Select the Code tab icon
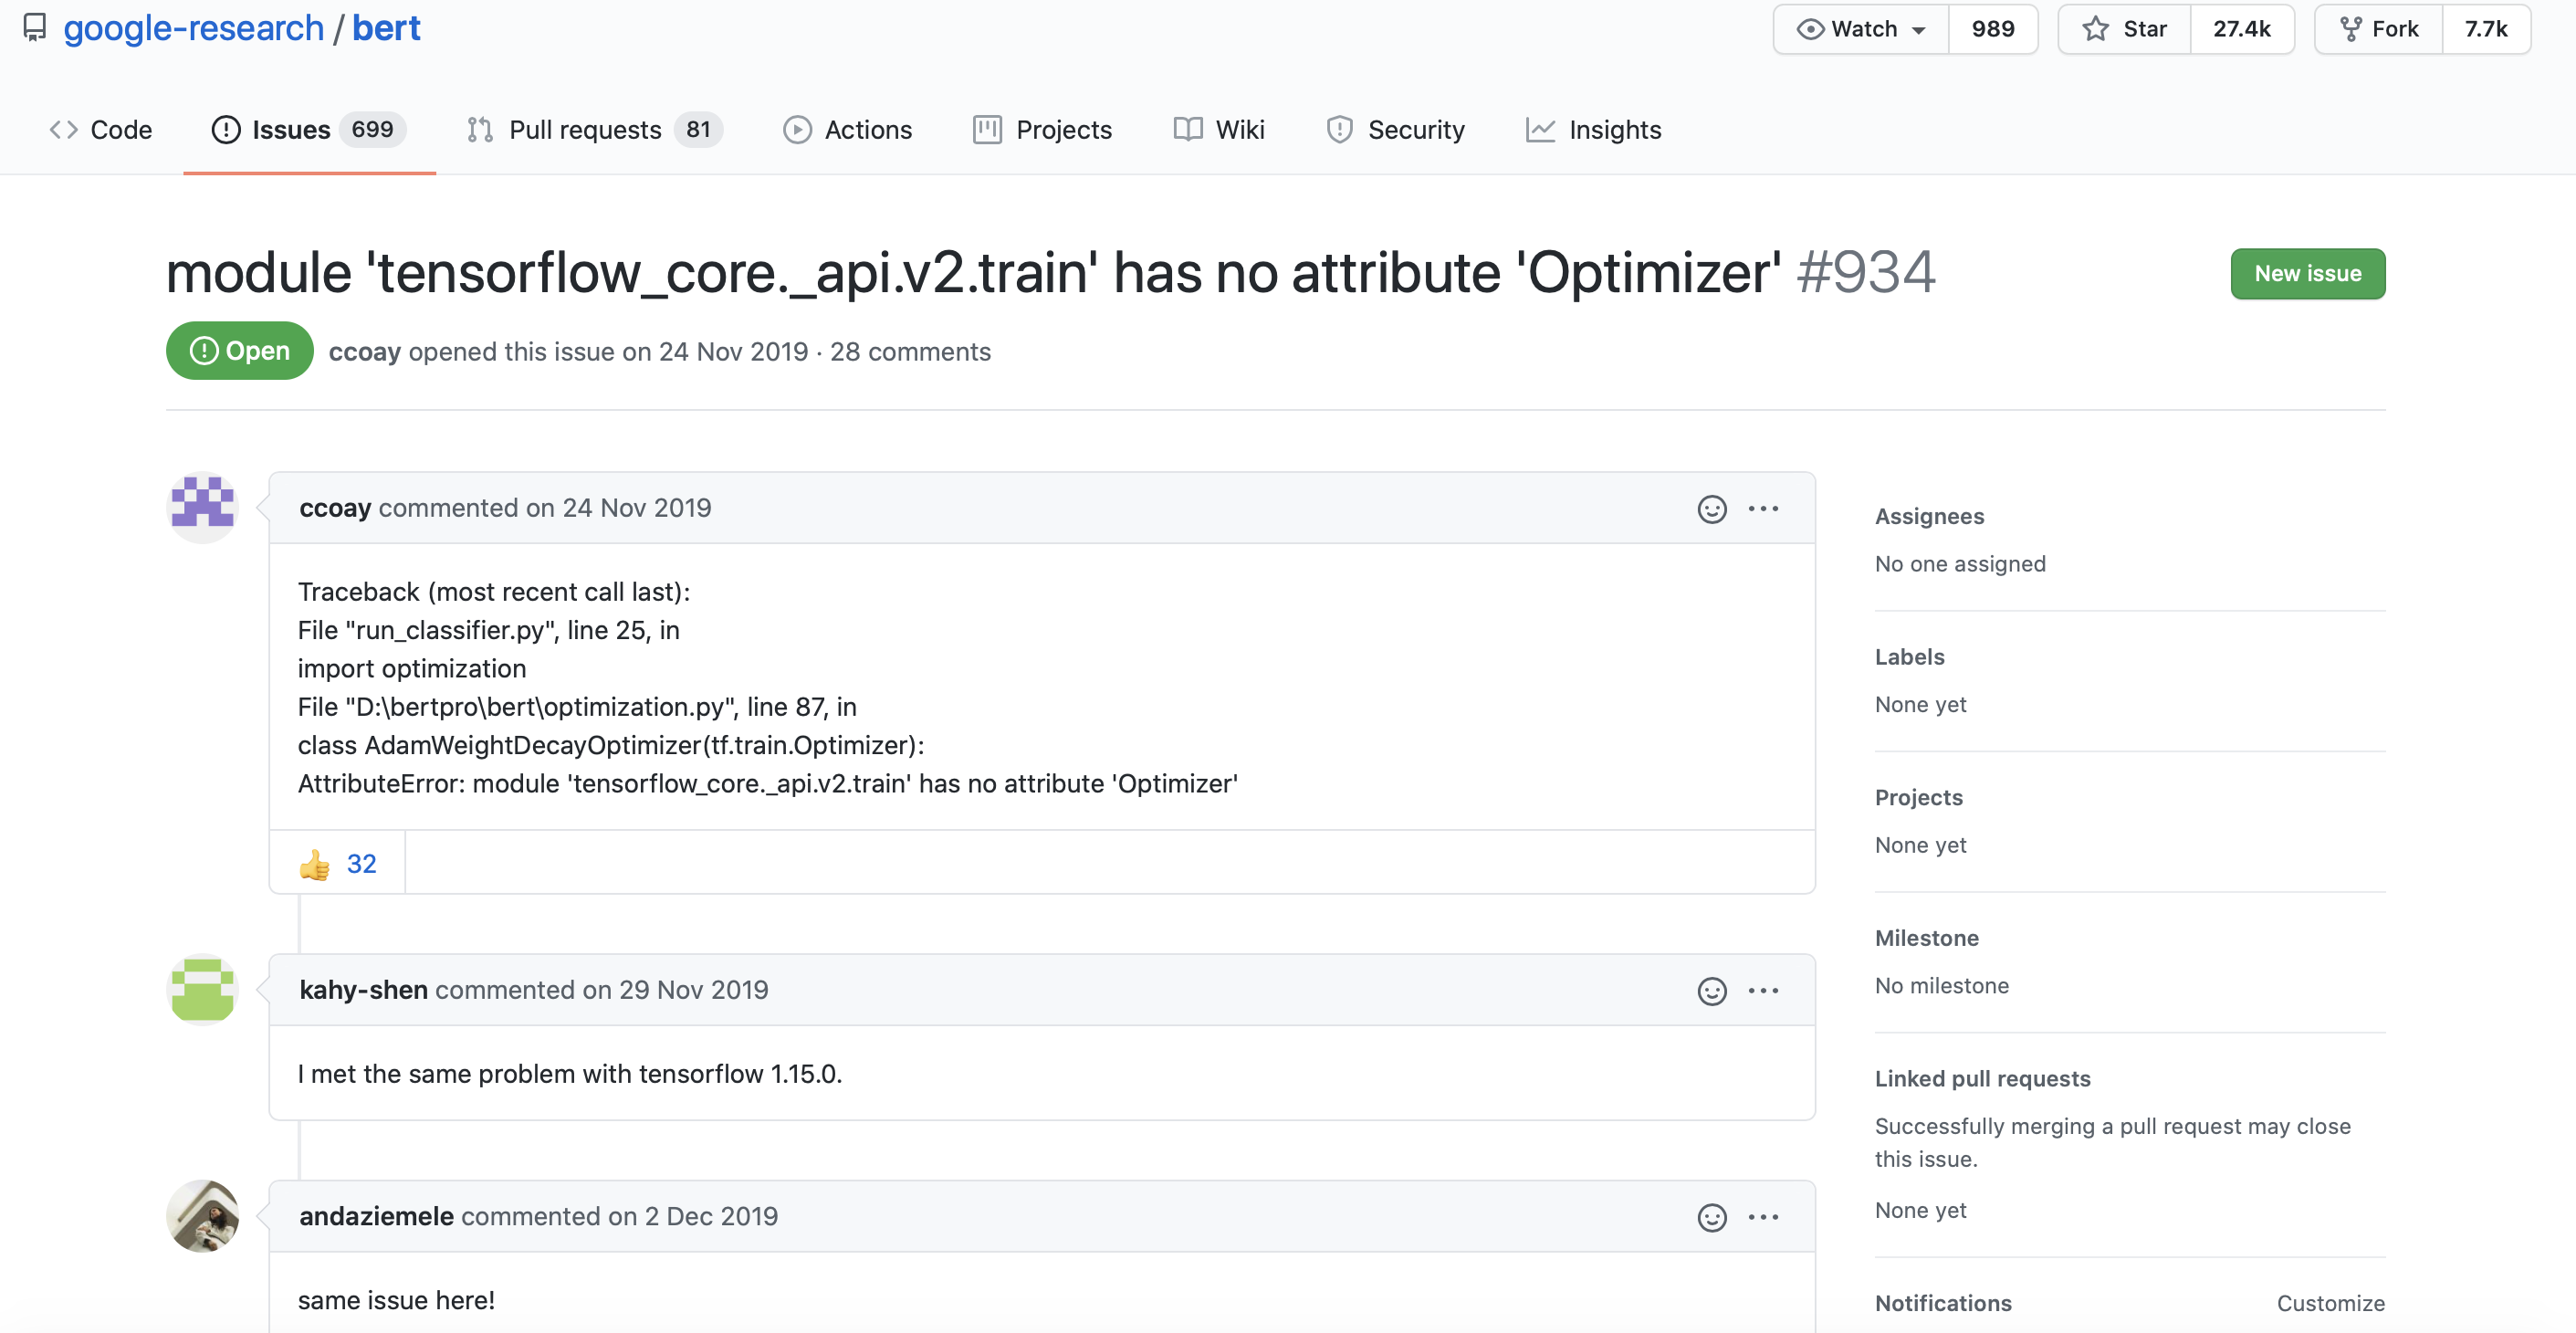The image size is (2576, 1333). [63, 129]
